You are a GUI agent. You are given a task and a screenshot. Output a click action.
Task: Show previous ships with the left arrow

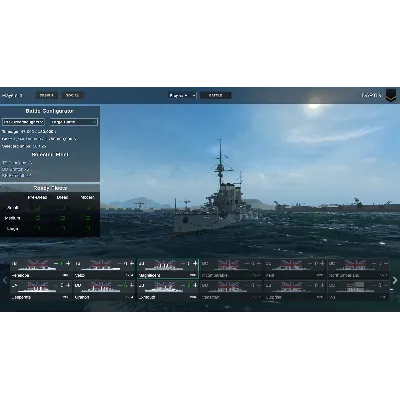(x=5, y=280)
